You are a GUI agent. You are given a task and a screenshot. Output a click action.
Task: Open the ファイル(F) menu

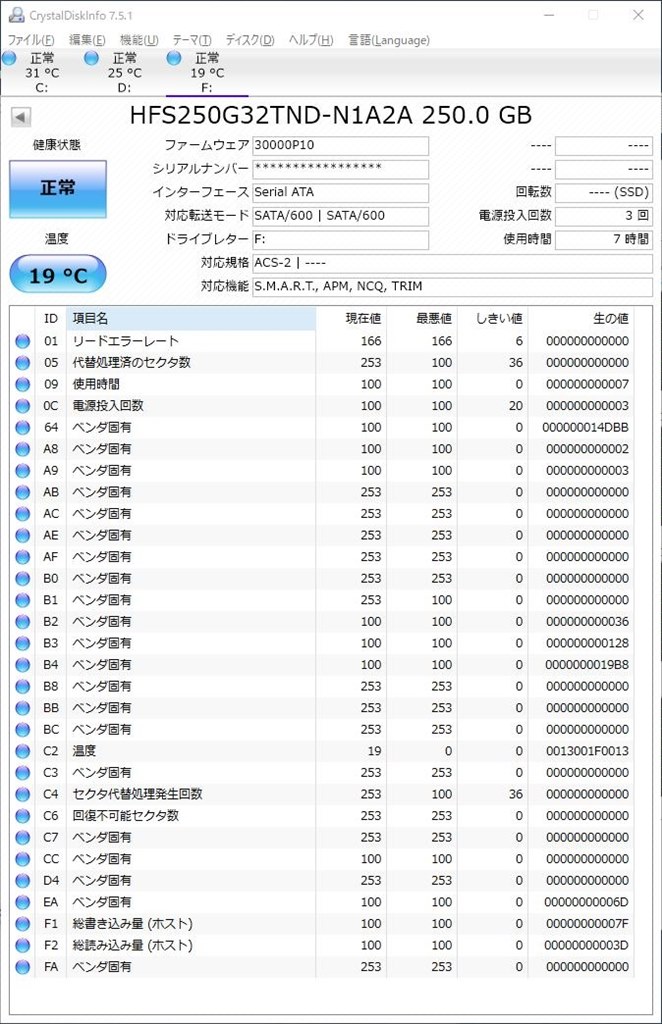(31, 40)
